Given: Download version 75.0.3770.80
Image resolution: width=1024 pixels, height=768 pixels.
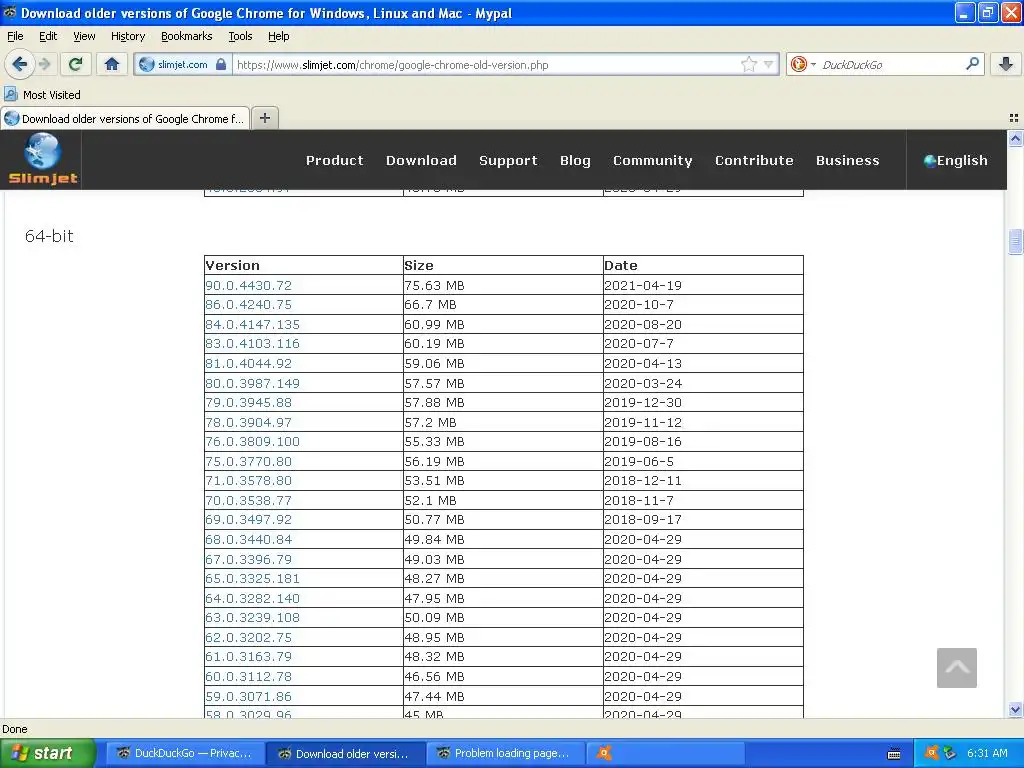Looking at the screenshot, I should pyautogui.click(x=248, y=462).
